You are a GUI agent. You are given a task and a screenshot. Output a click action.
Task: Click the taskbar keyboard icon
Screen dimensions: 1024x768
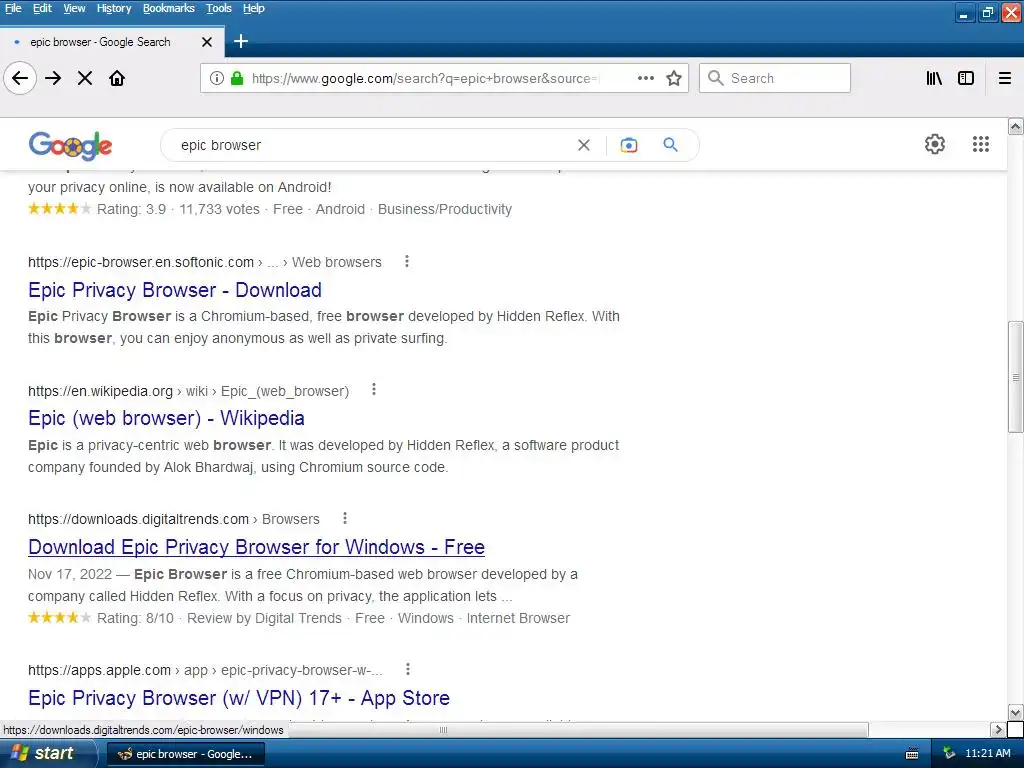(x=912, y=754)
